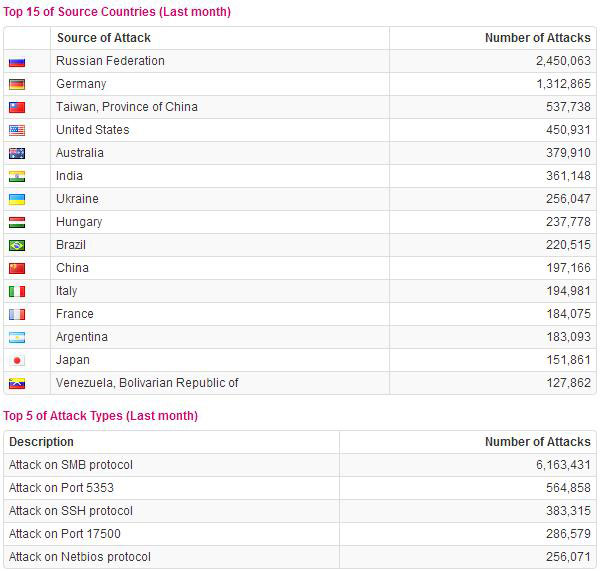Click the Source of Attack column header
The width and height of the screenshot is (600, 571).
[x=104, y=38]
